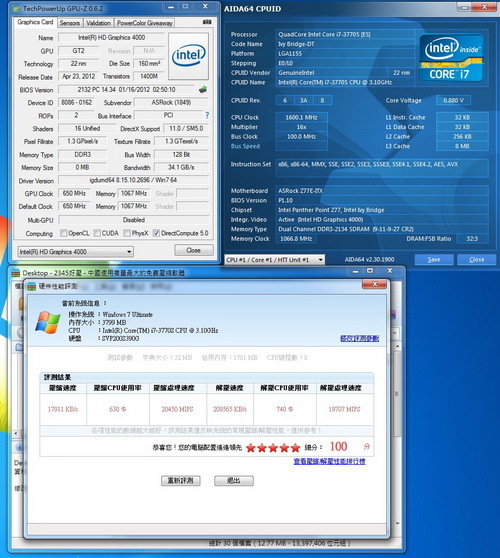The image size is (500, 558).
Task: Open the Intel HD Graphics 4000 dropdown
Action: [75, 252]
